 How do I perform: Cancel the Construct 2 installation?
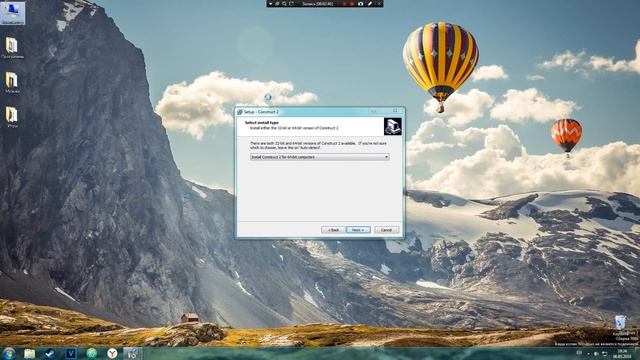386,230
